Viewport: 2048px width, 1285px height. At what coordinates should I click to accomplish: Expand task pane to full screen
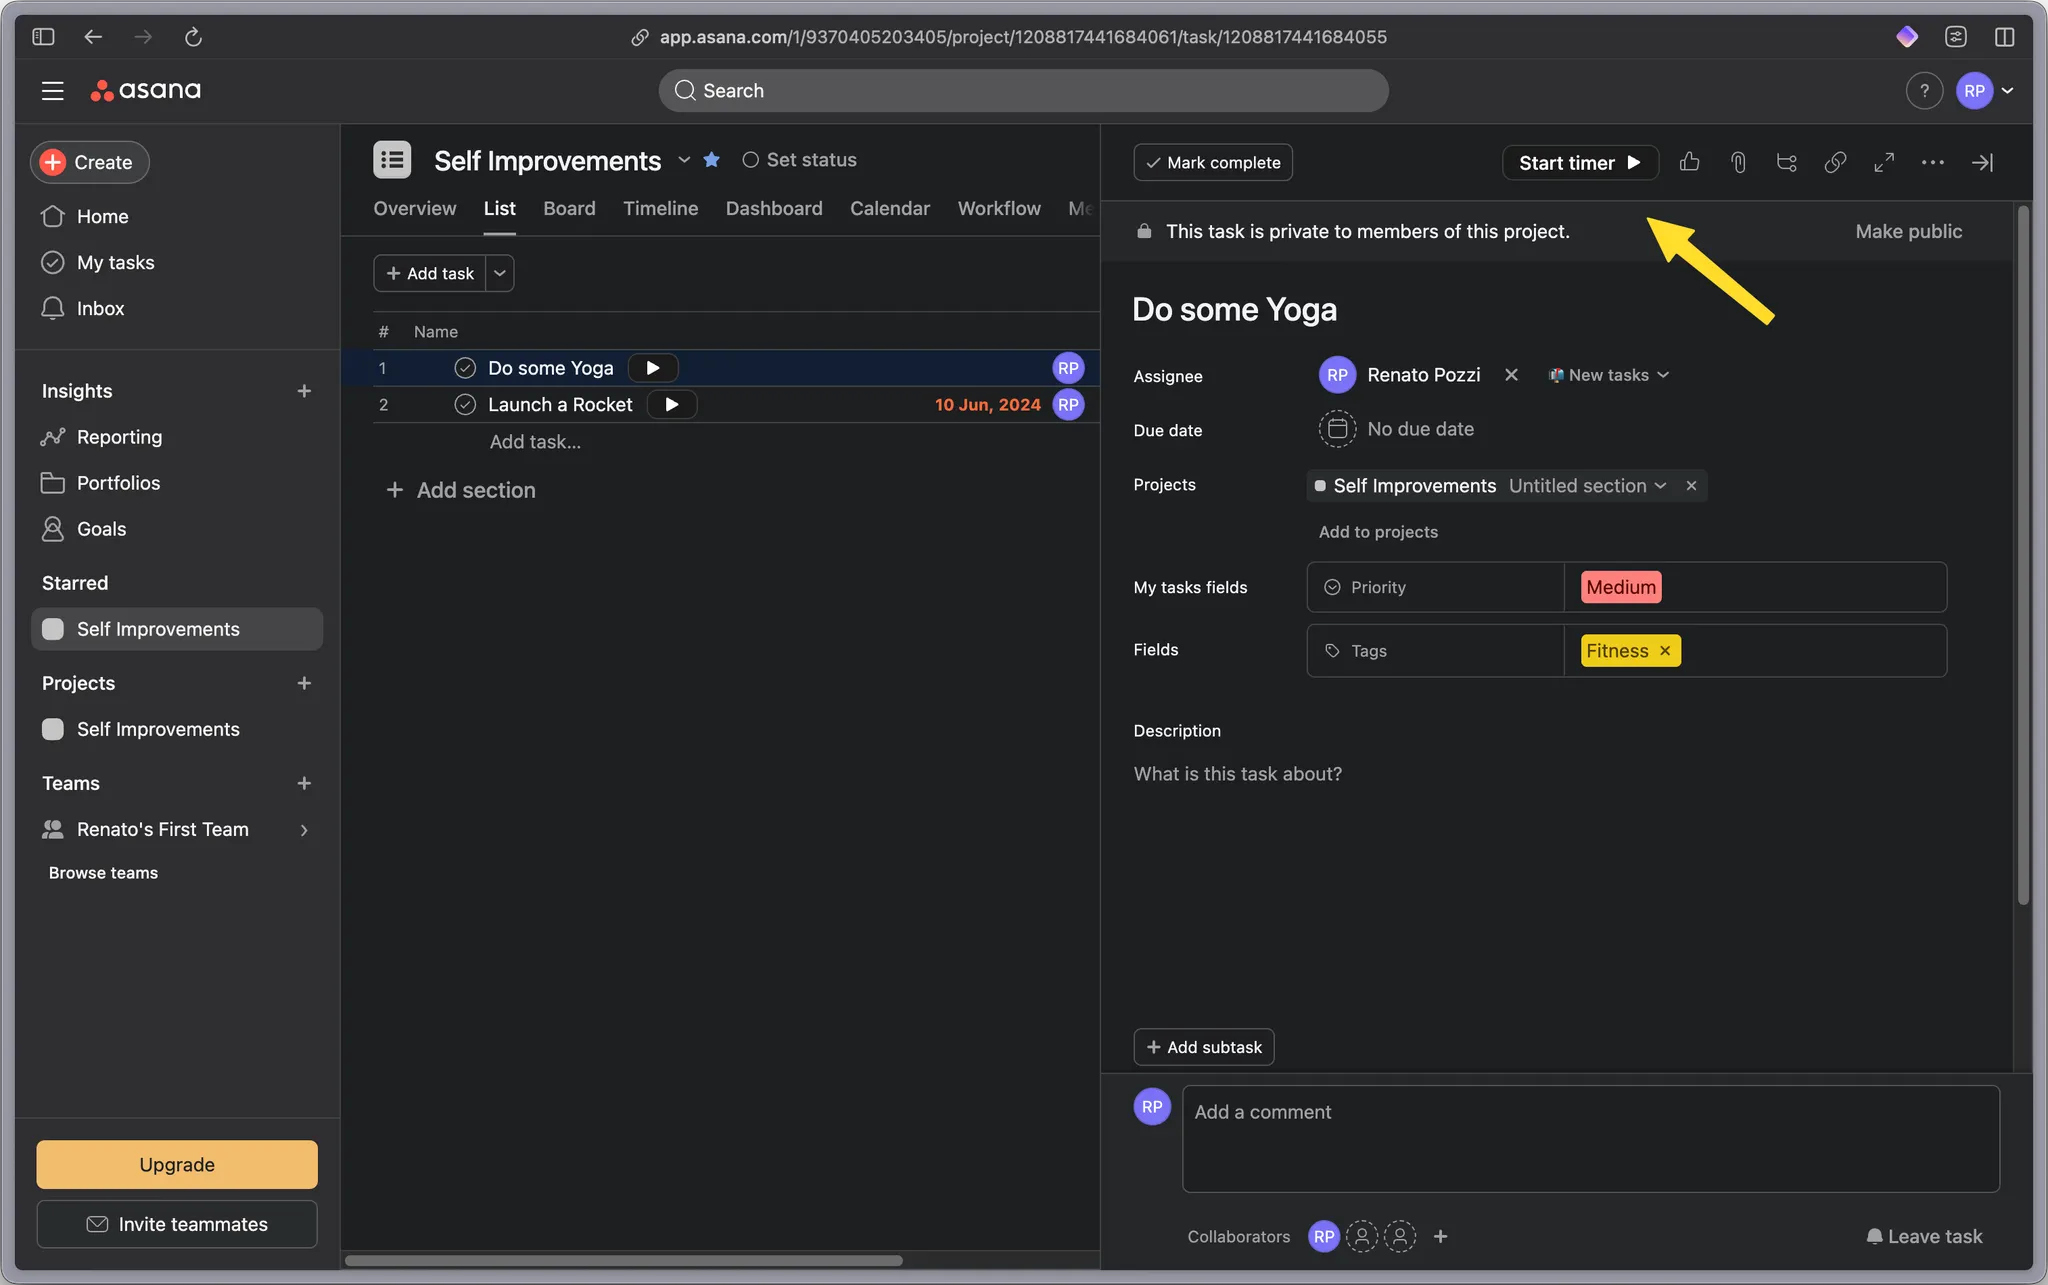tap(1884, 162)
